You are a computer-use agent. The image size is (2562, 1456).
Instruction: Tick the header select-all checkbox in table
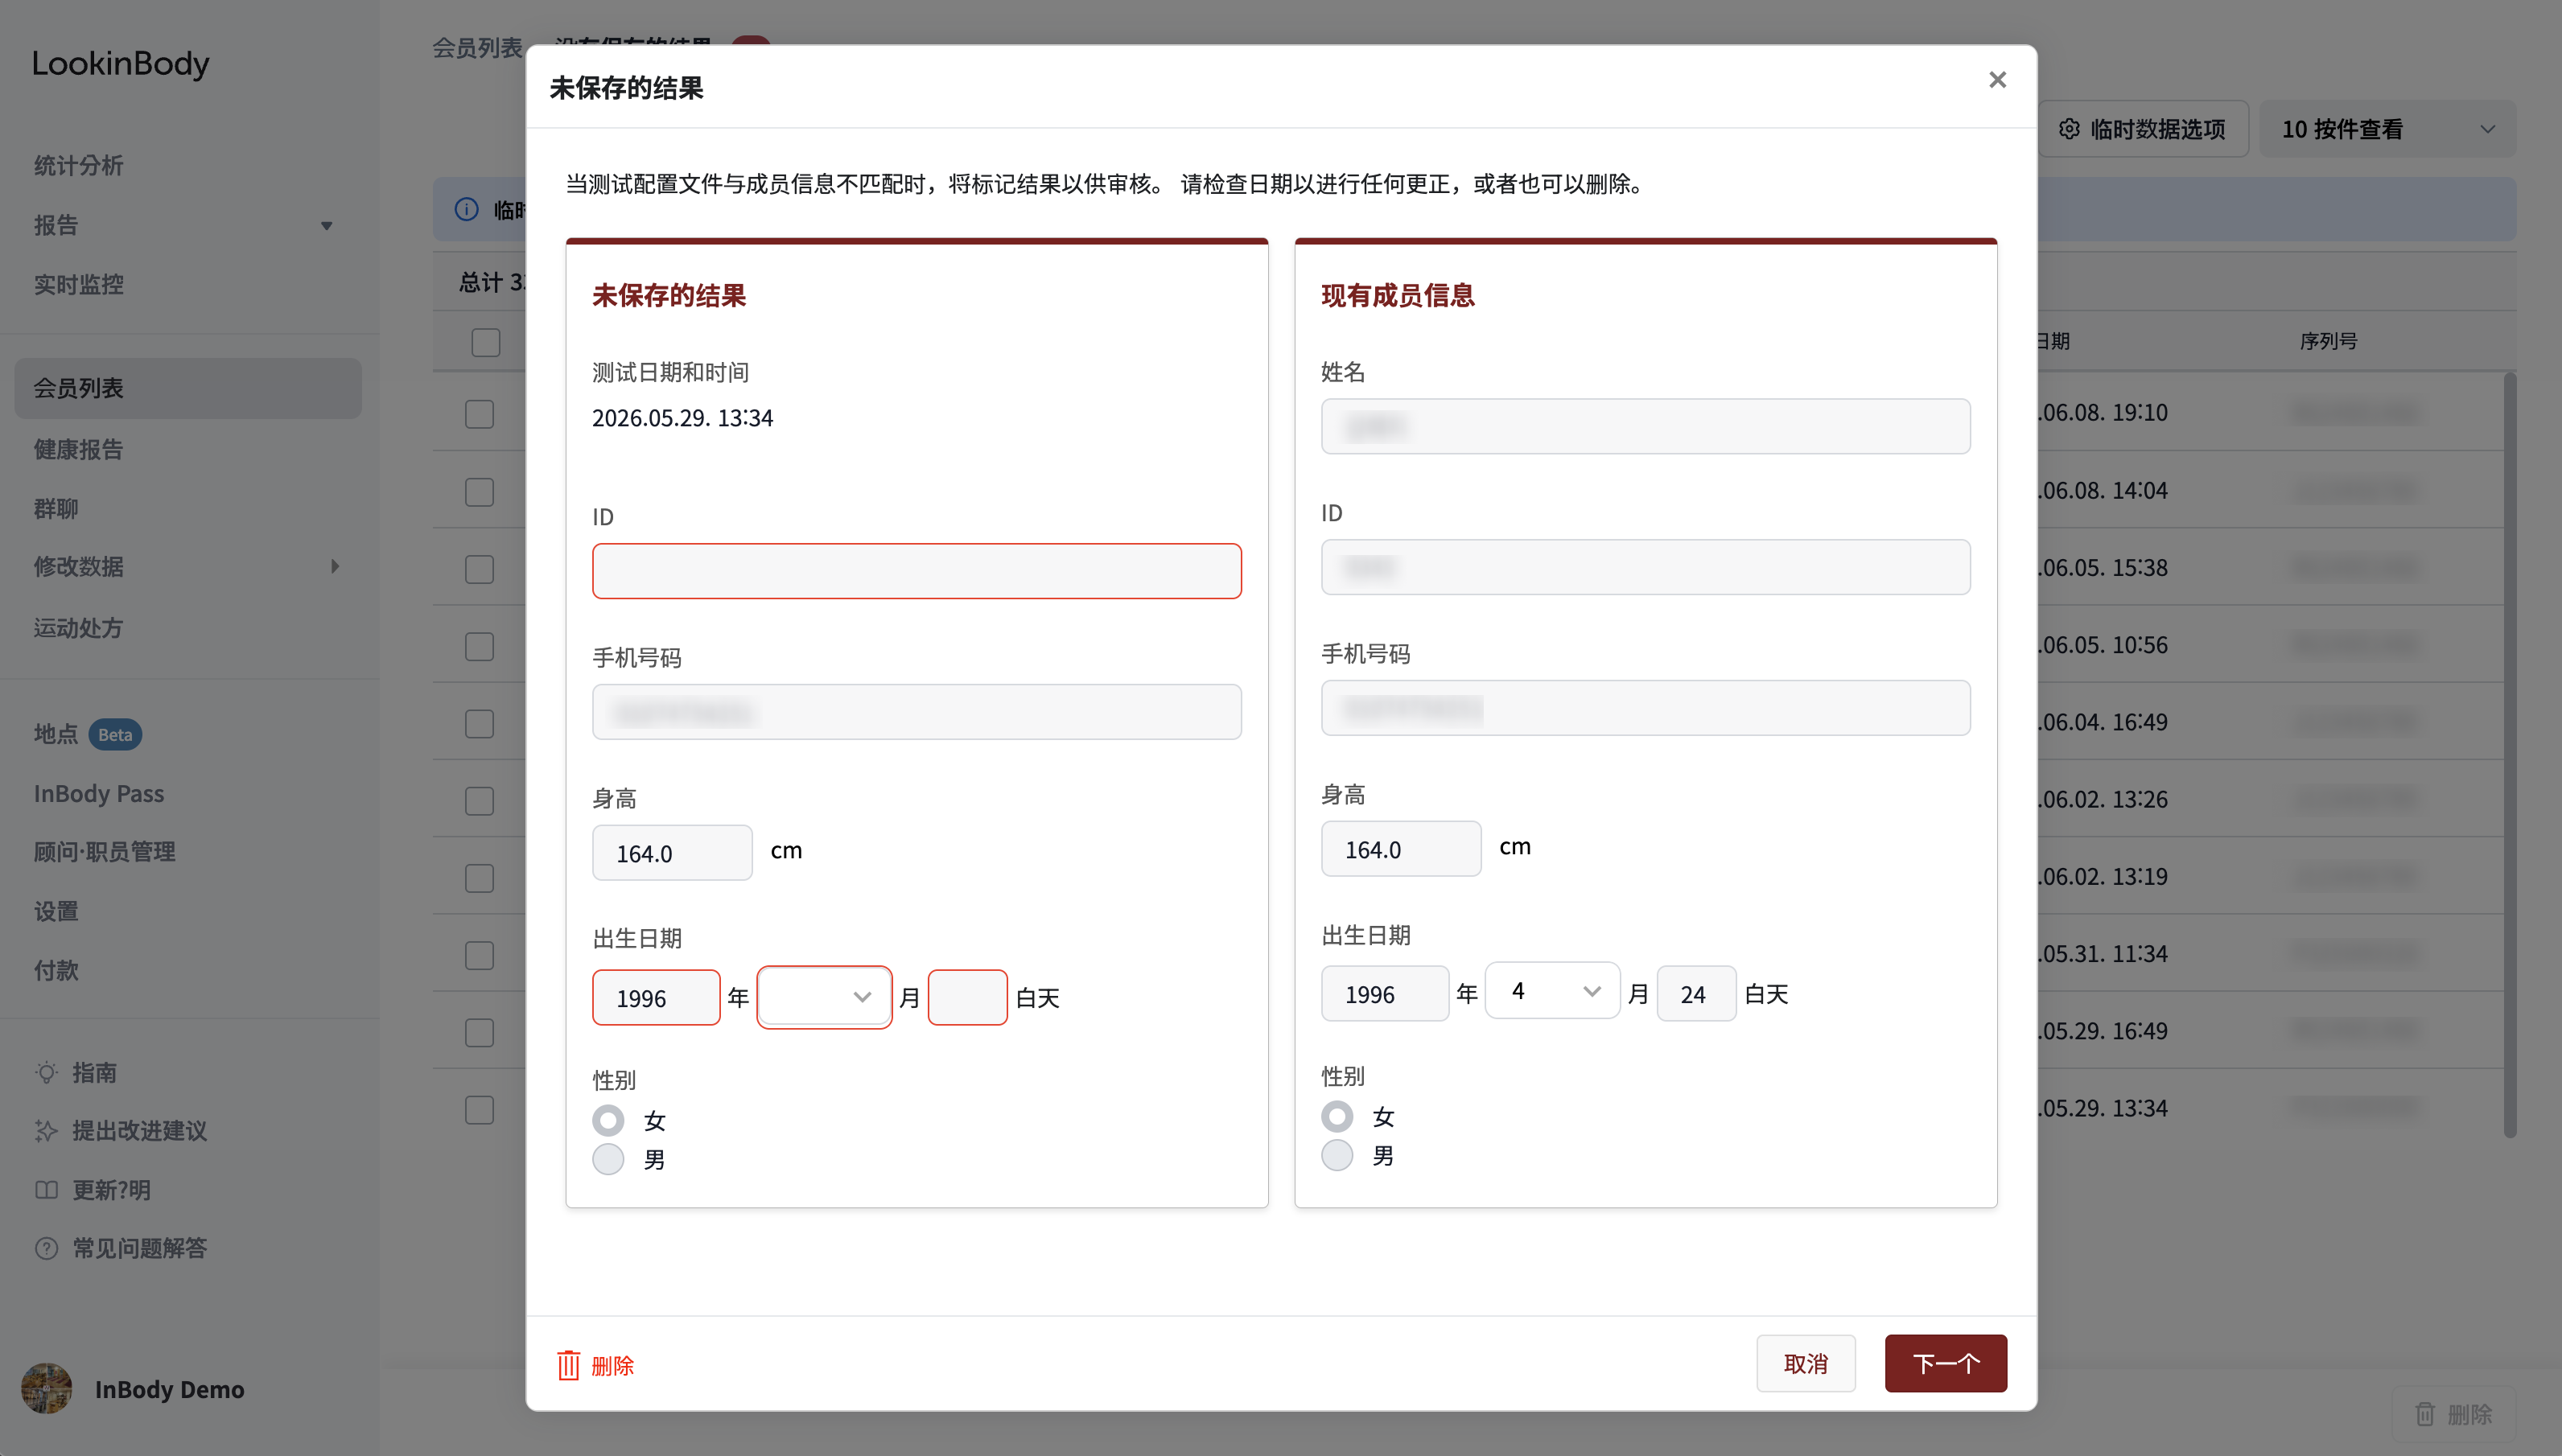click(x=486, y=343)
